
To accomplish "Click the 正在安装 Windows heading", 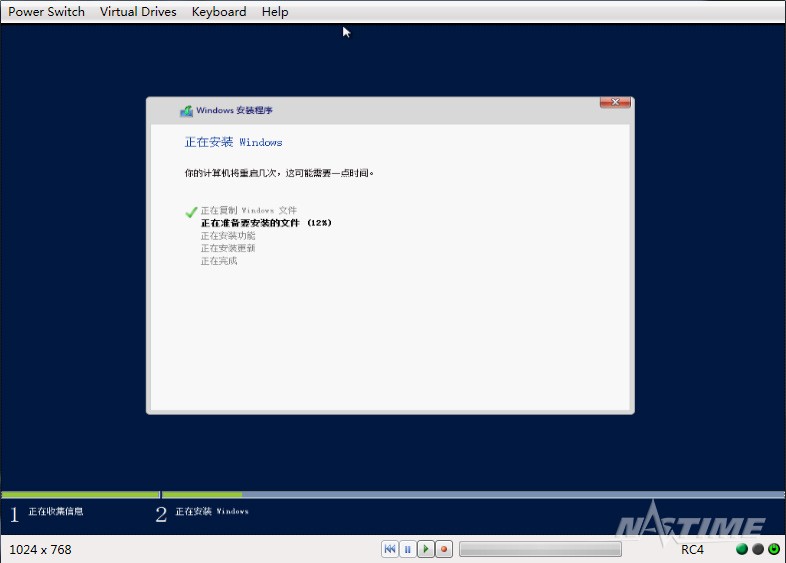I will coord(234,142).
